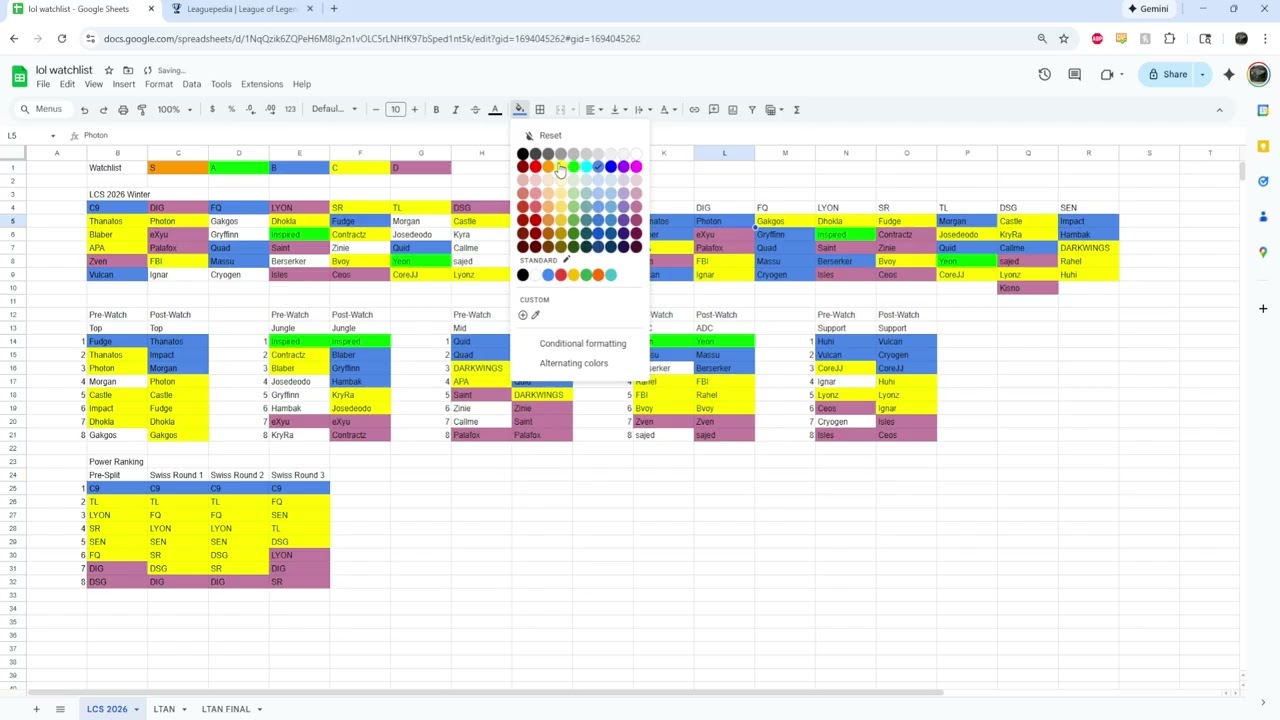Open the File menu

(43, 84)
